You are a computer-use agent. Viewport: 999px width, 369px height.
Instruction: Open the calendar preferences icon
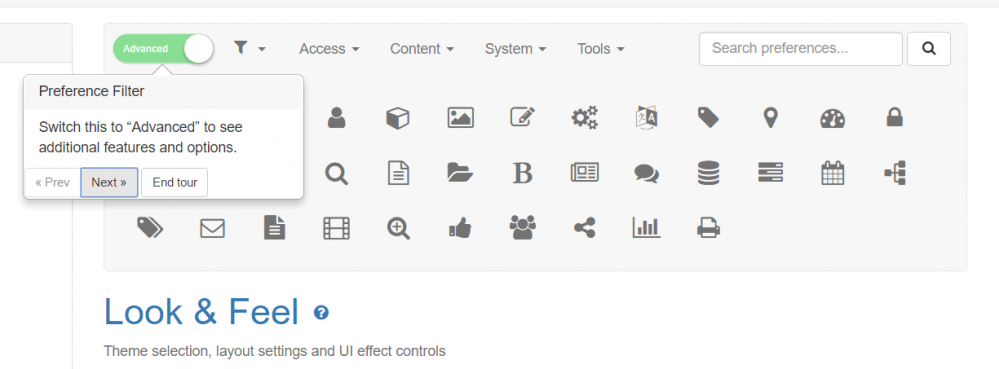pyautogui.click(x=832, y=173)
